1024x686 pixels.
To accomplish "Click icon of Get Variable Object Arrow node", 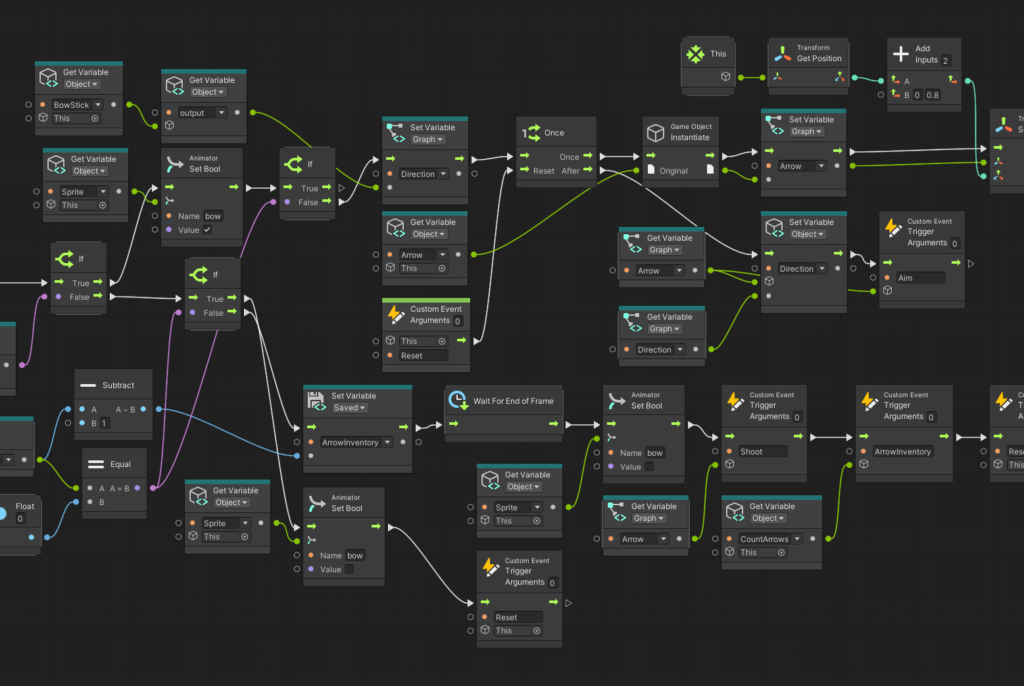I will click(396, 227).
